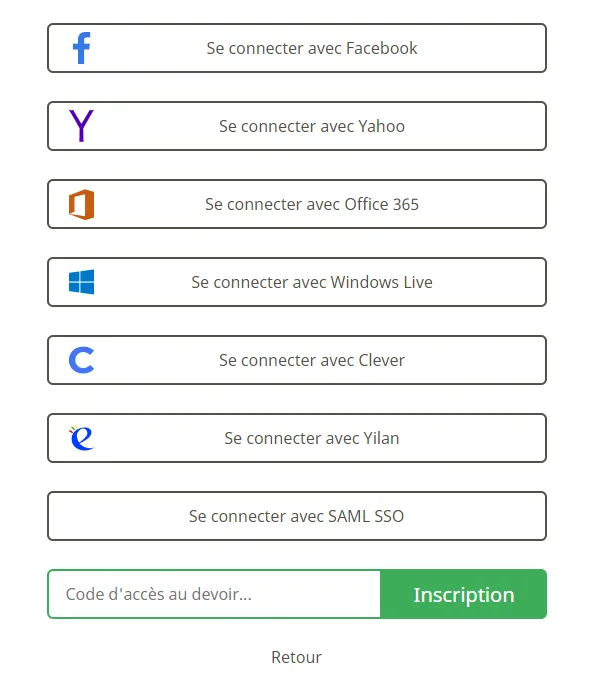Image resolution: width=598 pixels, height=683 pixels.
Task: Log in with "Se connecter avec Windows Live"
Action: [311, 282]
